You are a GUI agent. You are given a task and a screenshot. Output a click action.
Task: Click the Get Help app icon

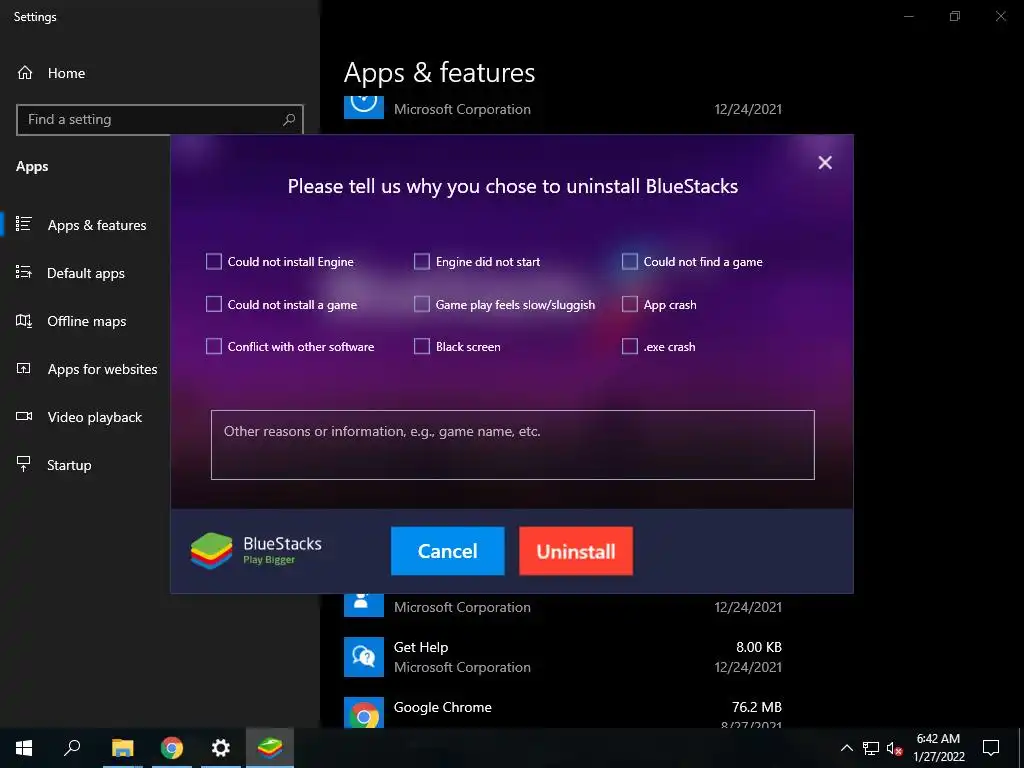[364, 657]
